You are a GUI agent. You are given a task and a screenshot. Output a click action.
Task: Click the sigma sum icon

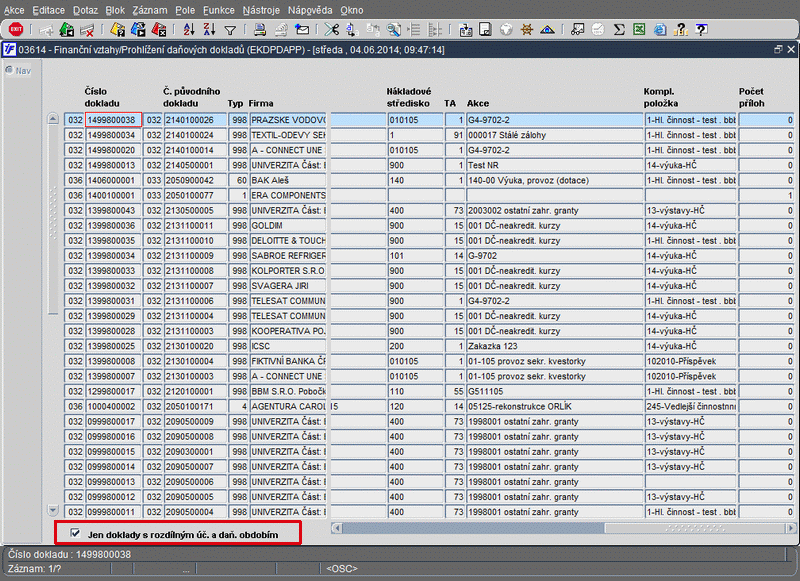click(x=619, y=30)
